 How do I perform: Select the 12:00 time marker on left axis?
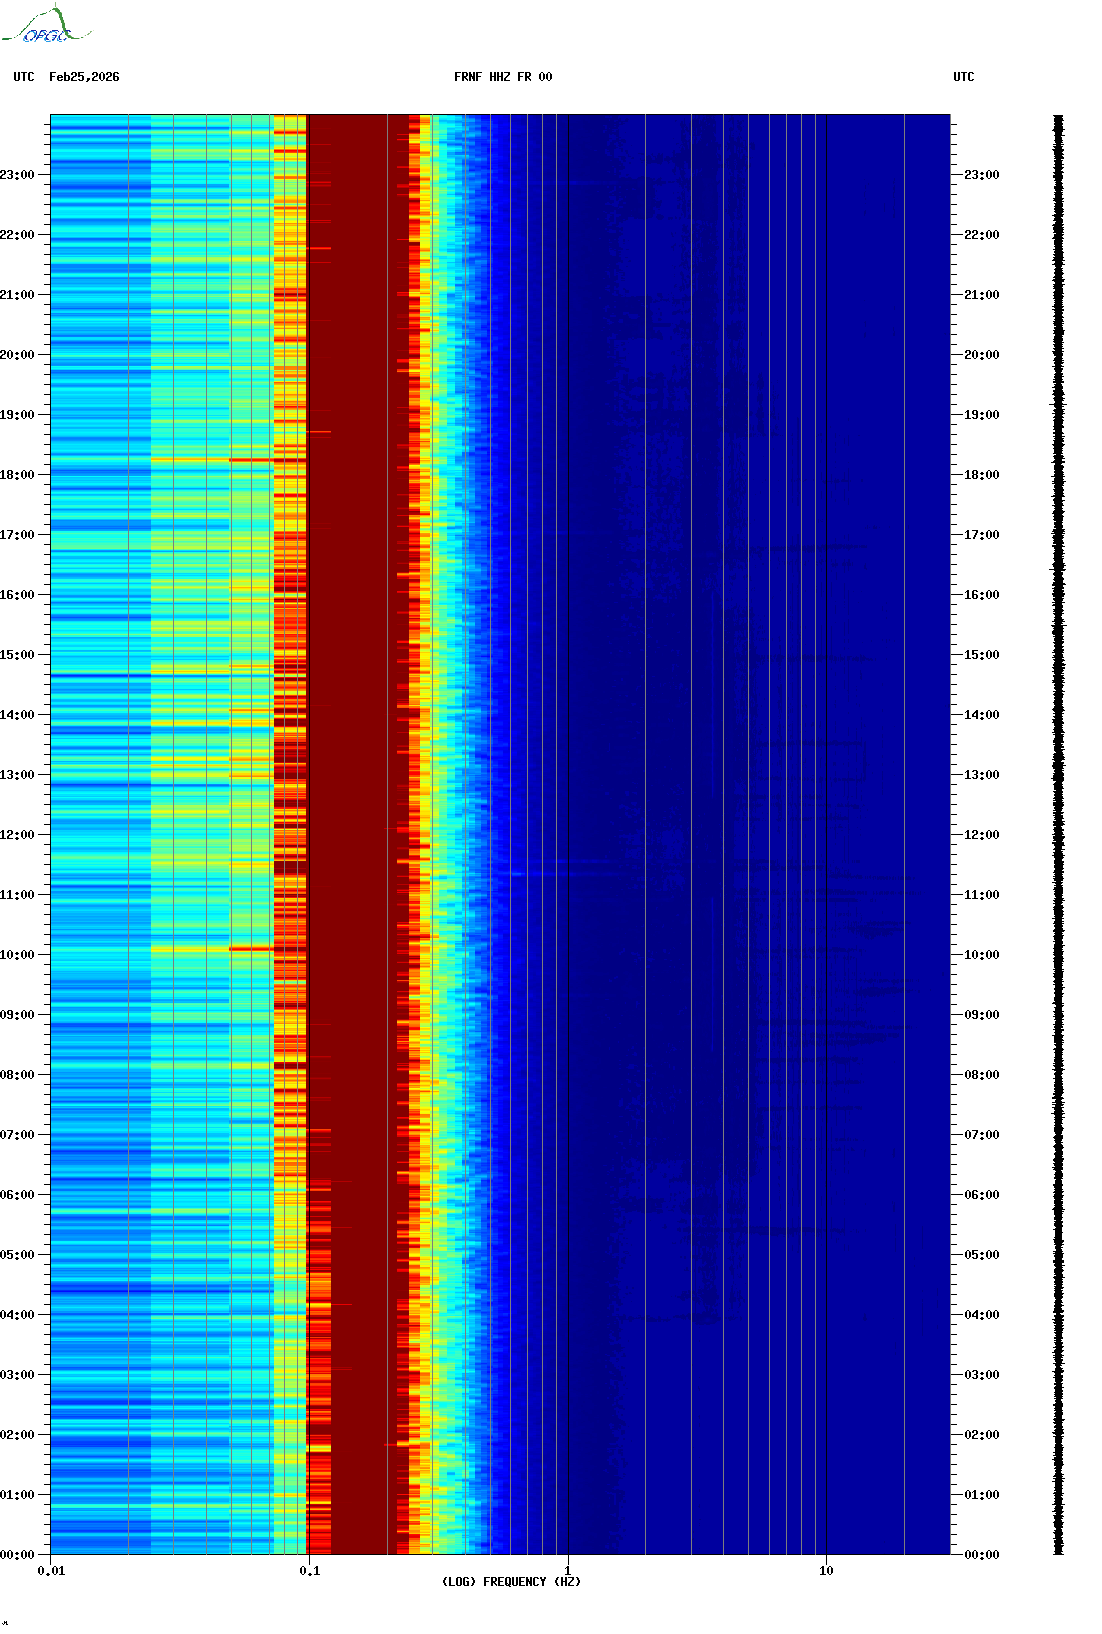pyautogui.click(x=17, y=835)
